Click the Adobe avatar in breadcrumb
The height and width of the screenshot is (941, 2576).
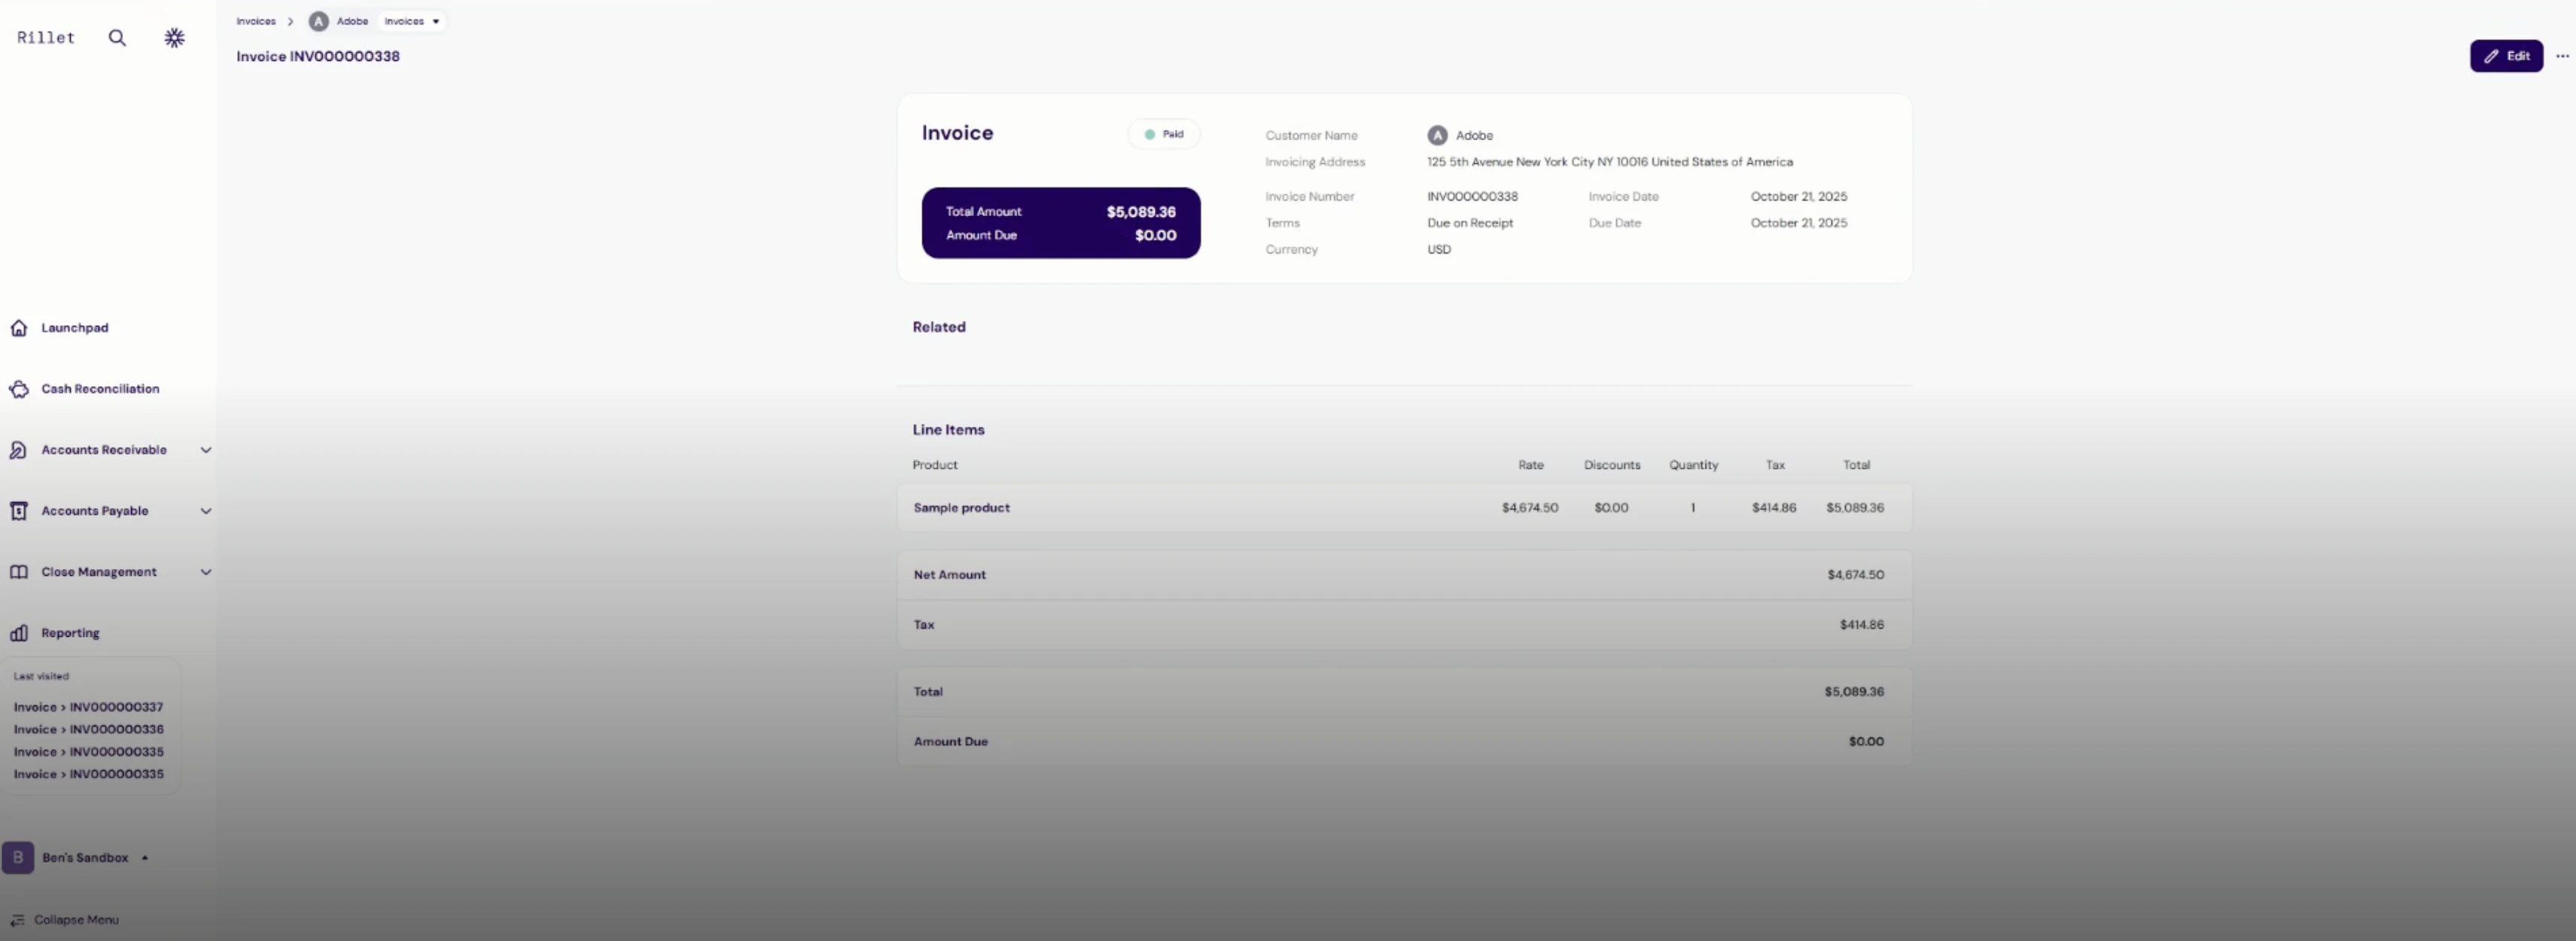pos(318,21)
